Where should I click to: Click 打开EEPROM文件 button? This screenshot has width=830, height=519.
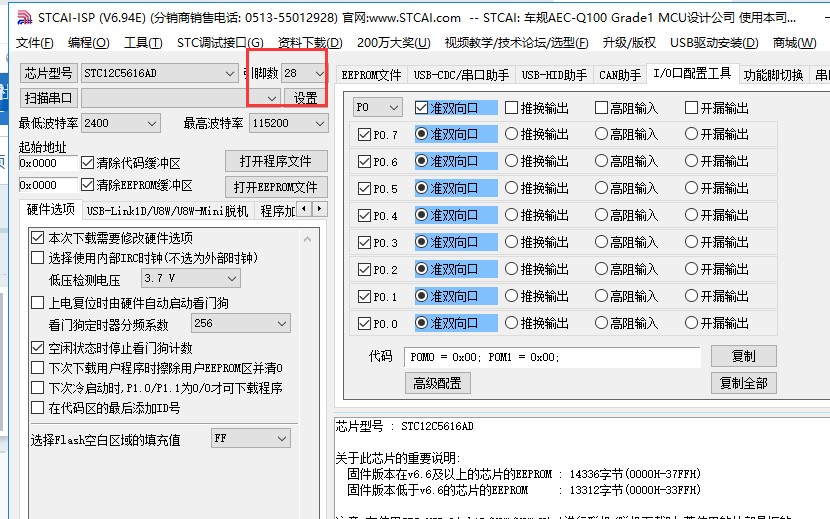pos(276,187)
